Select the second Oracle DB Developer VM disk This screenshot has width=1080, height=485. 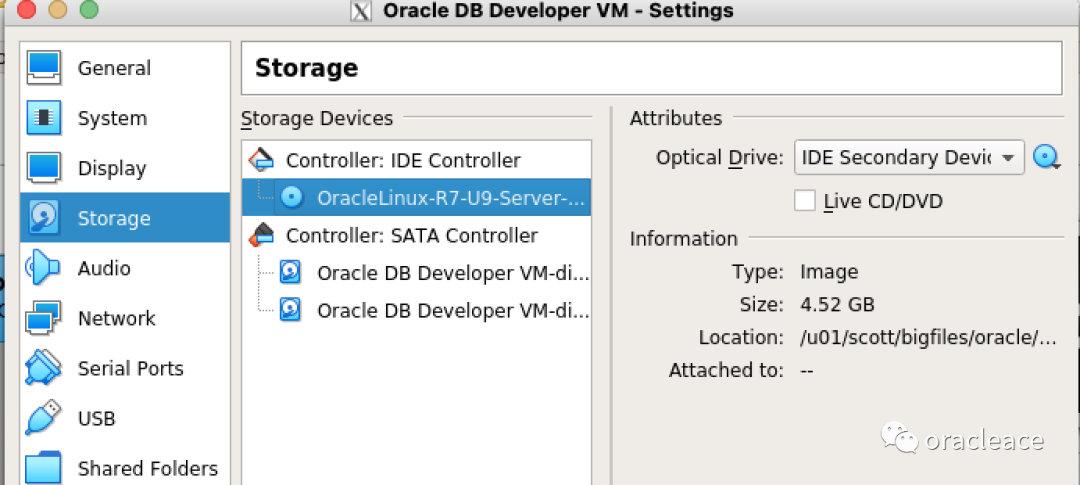click(452, 310)
